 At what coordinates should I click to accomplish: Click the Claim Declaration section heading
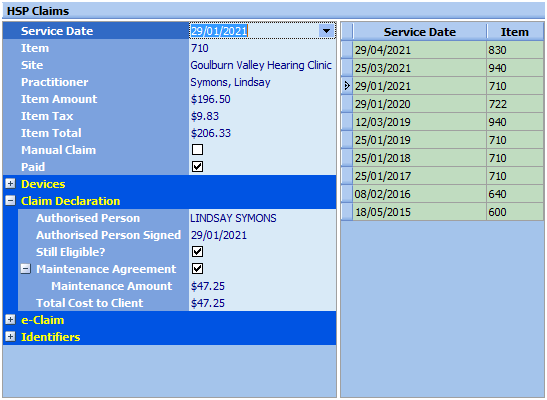pos(70,201)
